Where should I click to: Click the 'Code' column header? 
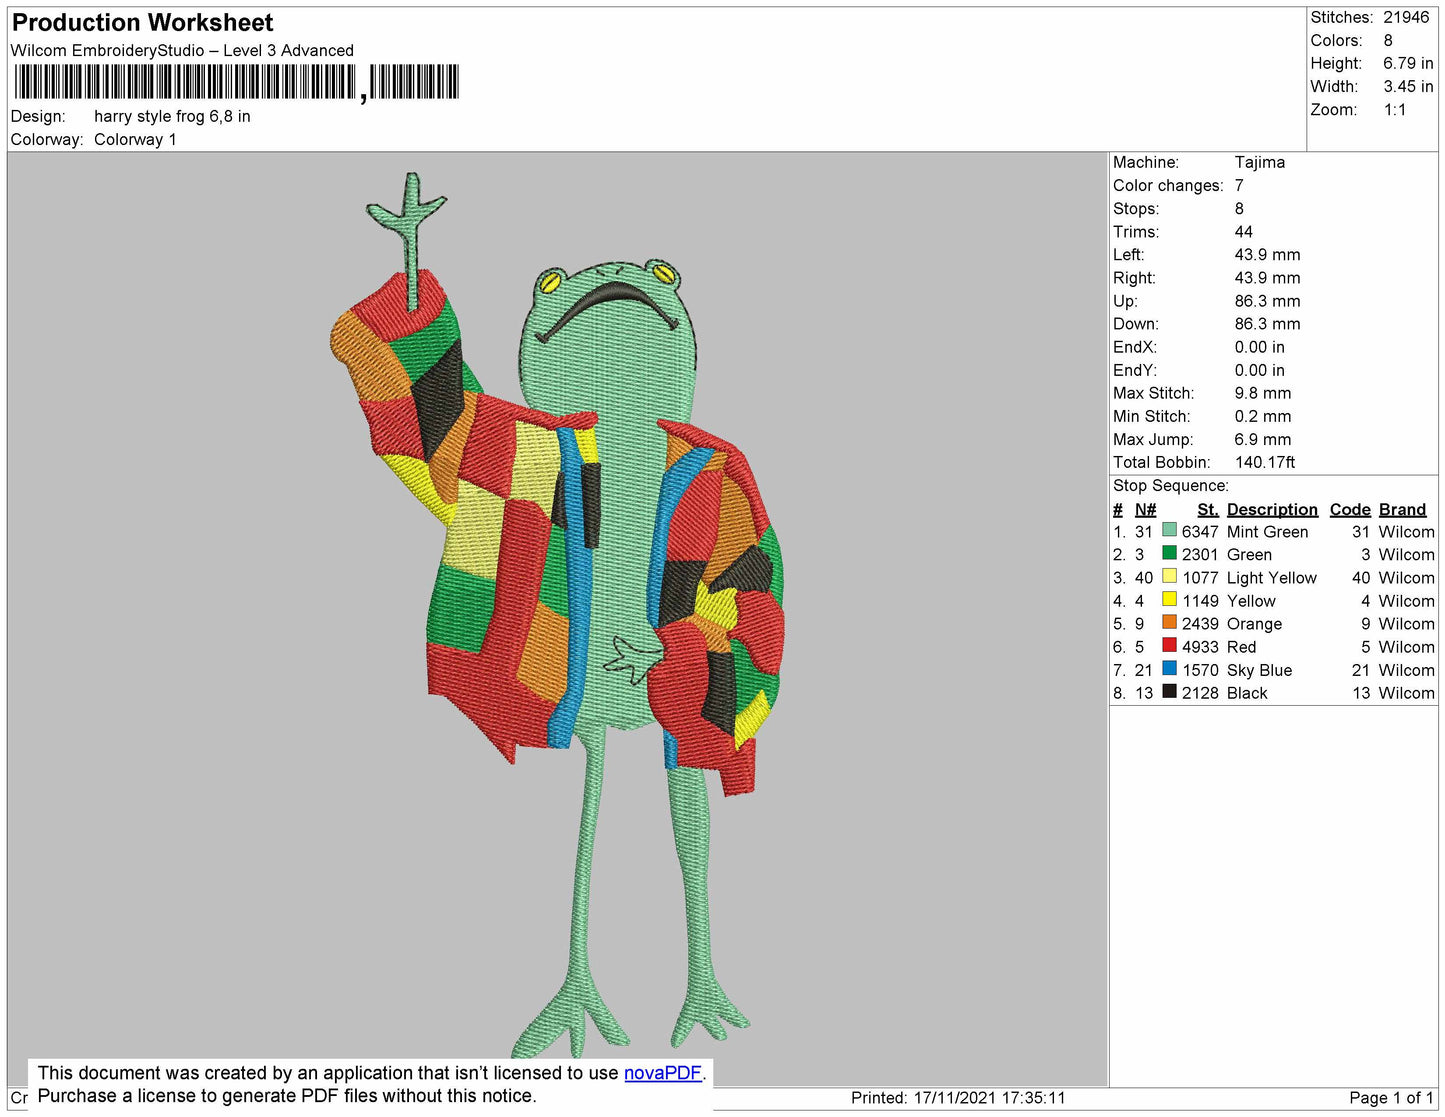point(1350,509)
